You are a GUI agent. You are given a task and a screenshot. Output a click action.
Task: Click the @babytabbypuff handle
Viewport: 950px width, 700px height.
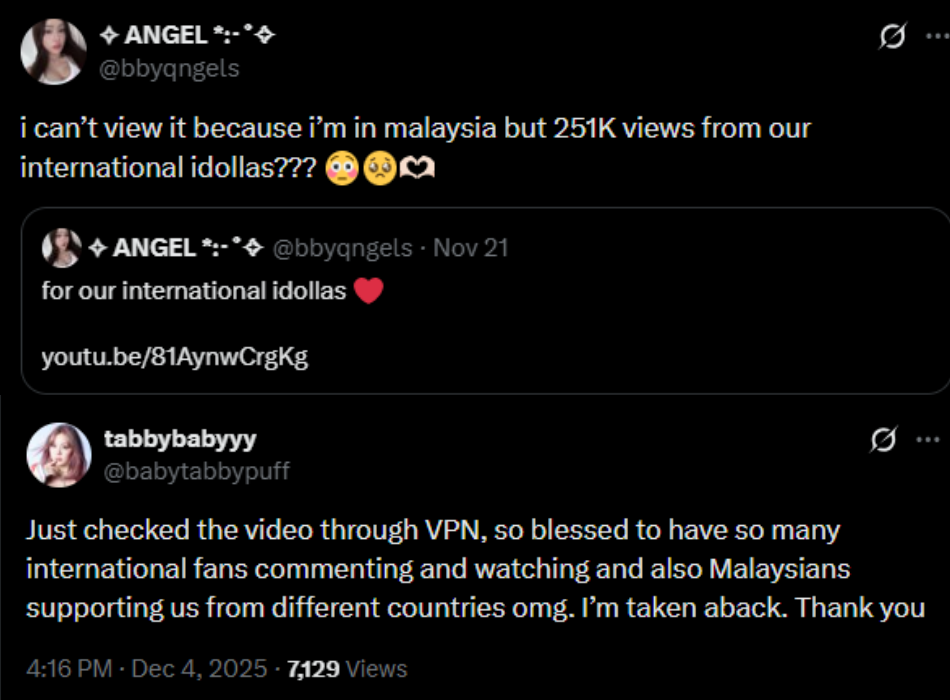[x=196, y=471]
